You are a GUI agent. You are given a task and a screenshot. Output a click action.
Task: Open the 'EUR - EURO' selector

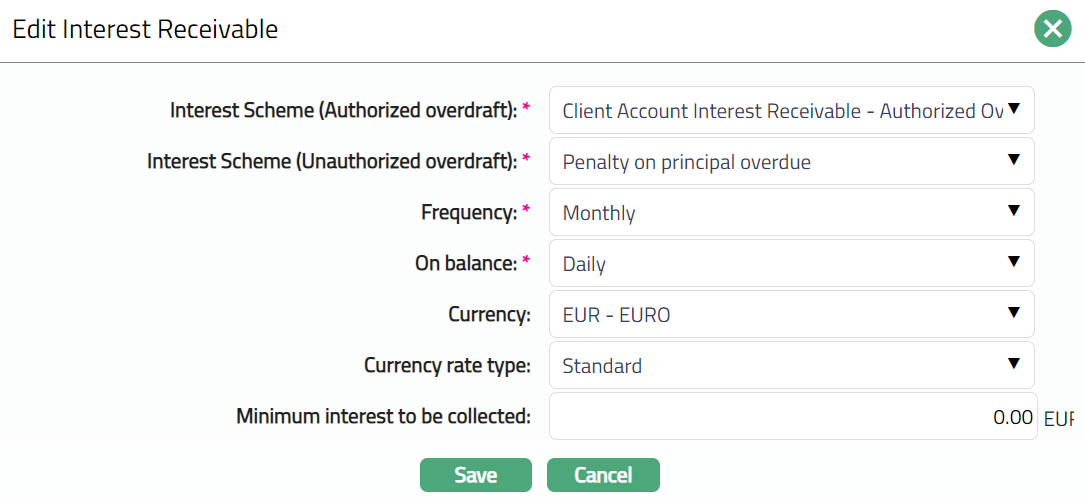tap(791, 315)
